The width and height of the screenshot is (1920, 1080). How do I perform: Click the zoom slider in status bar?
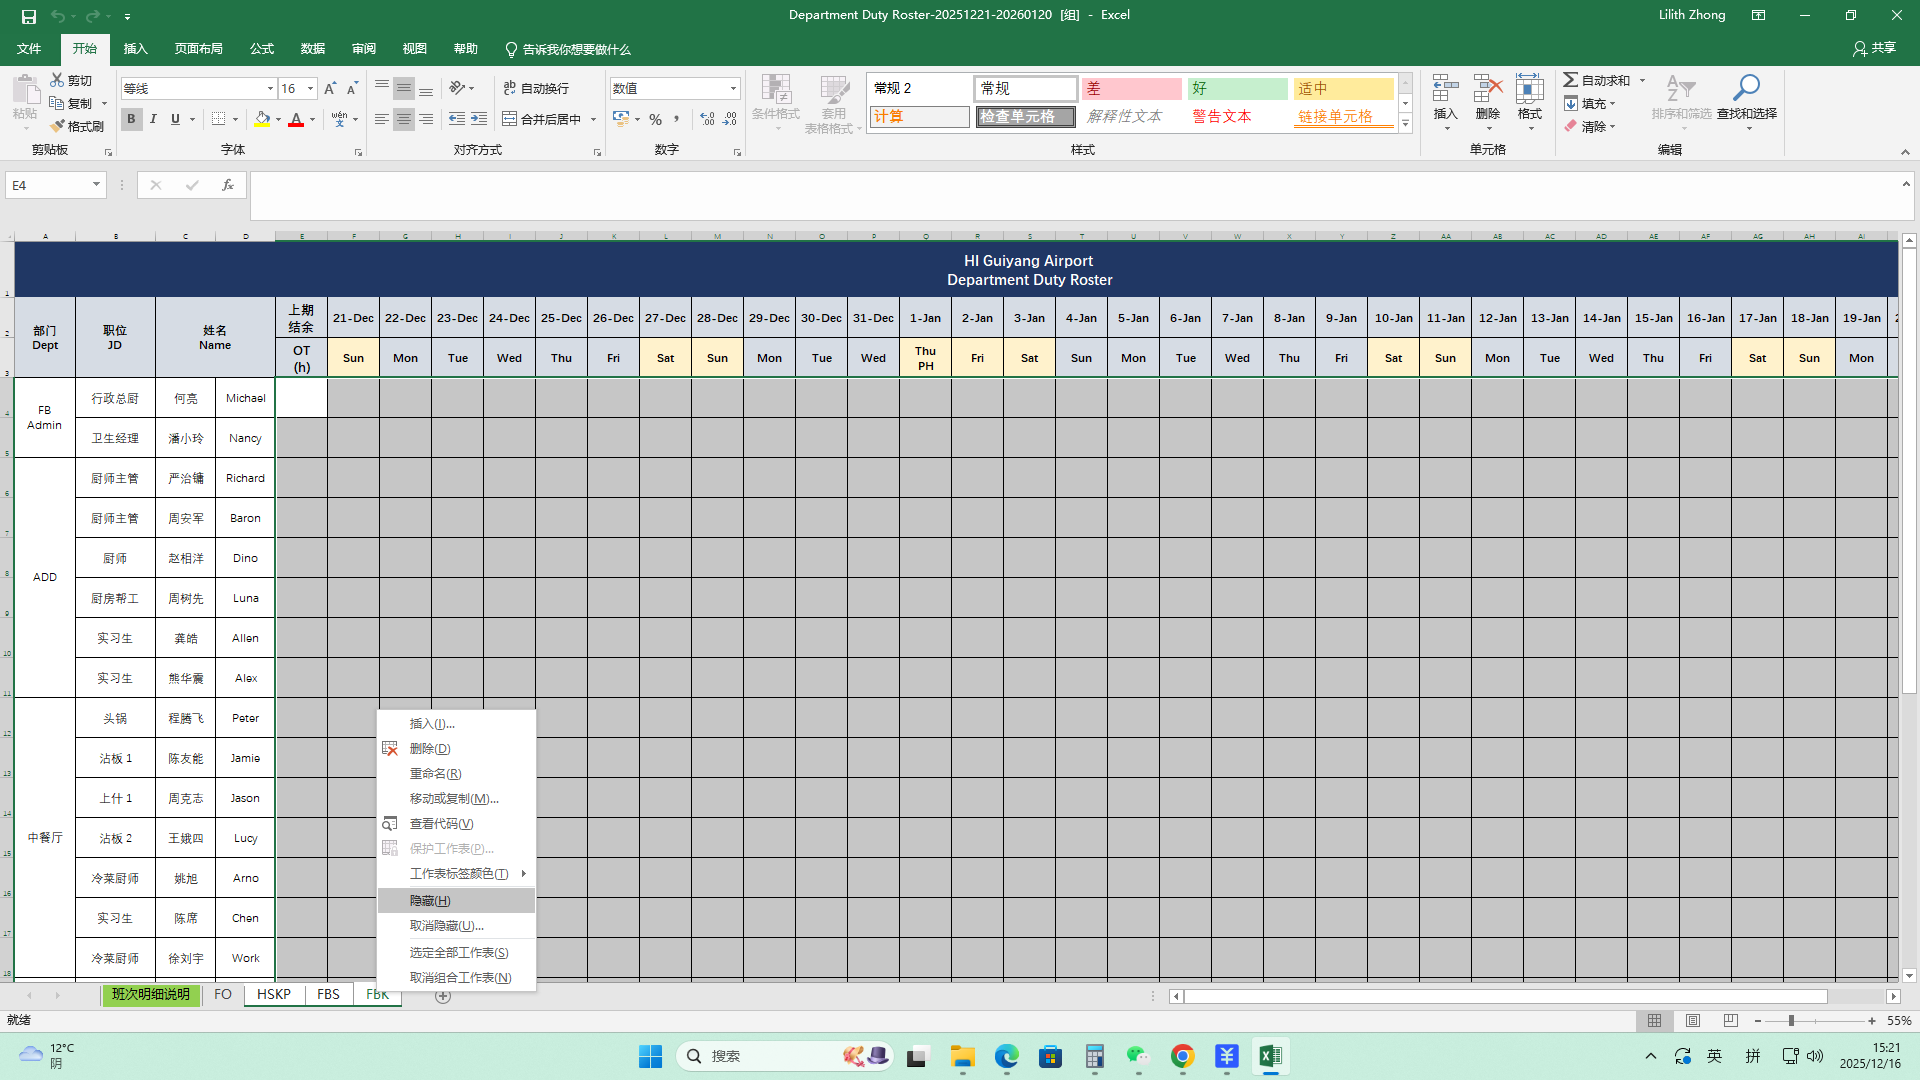point(1790,1021)
